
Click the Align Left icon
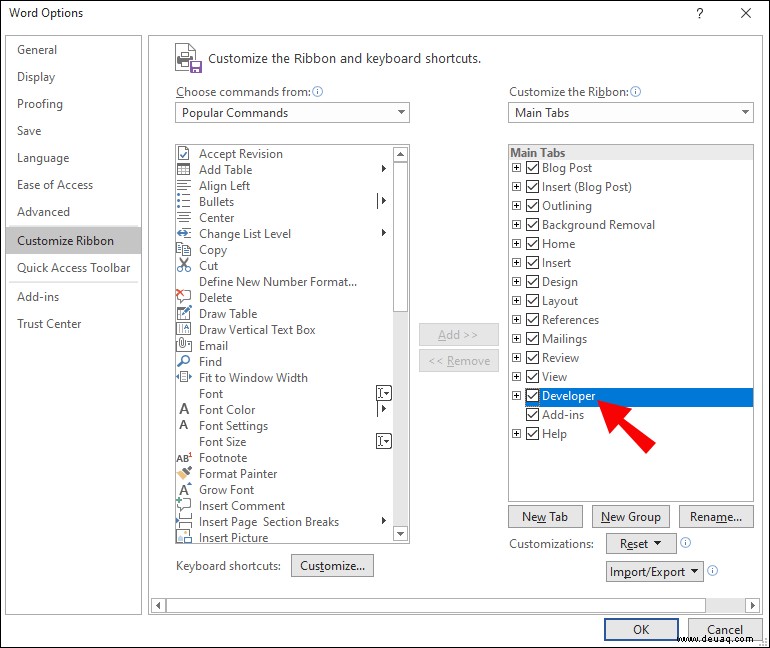tap(184, 186)
